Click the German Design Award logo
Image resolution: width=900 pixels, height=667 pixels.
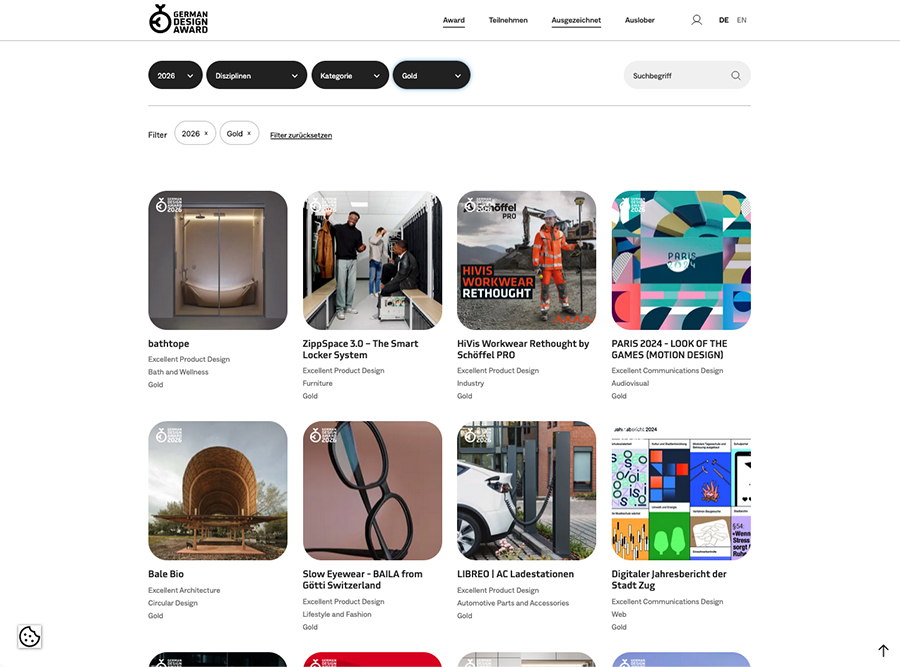click(x=179, y=19)
